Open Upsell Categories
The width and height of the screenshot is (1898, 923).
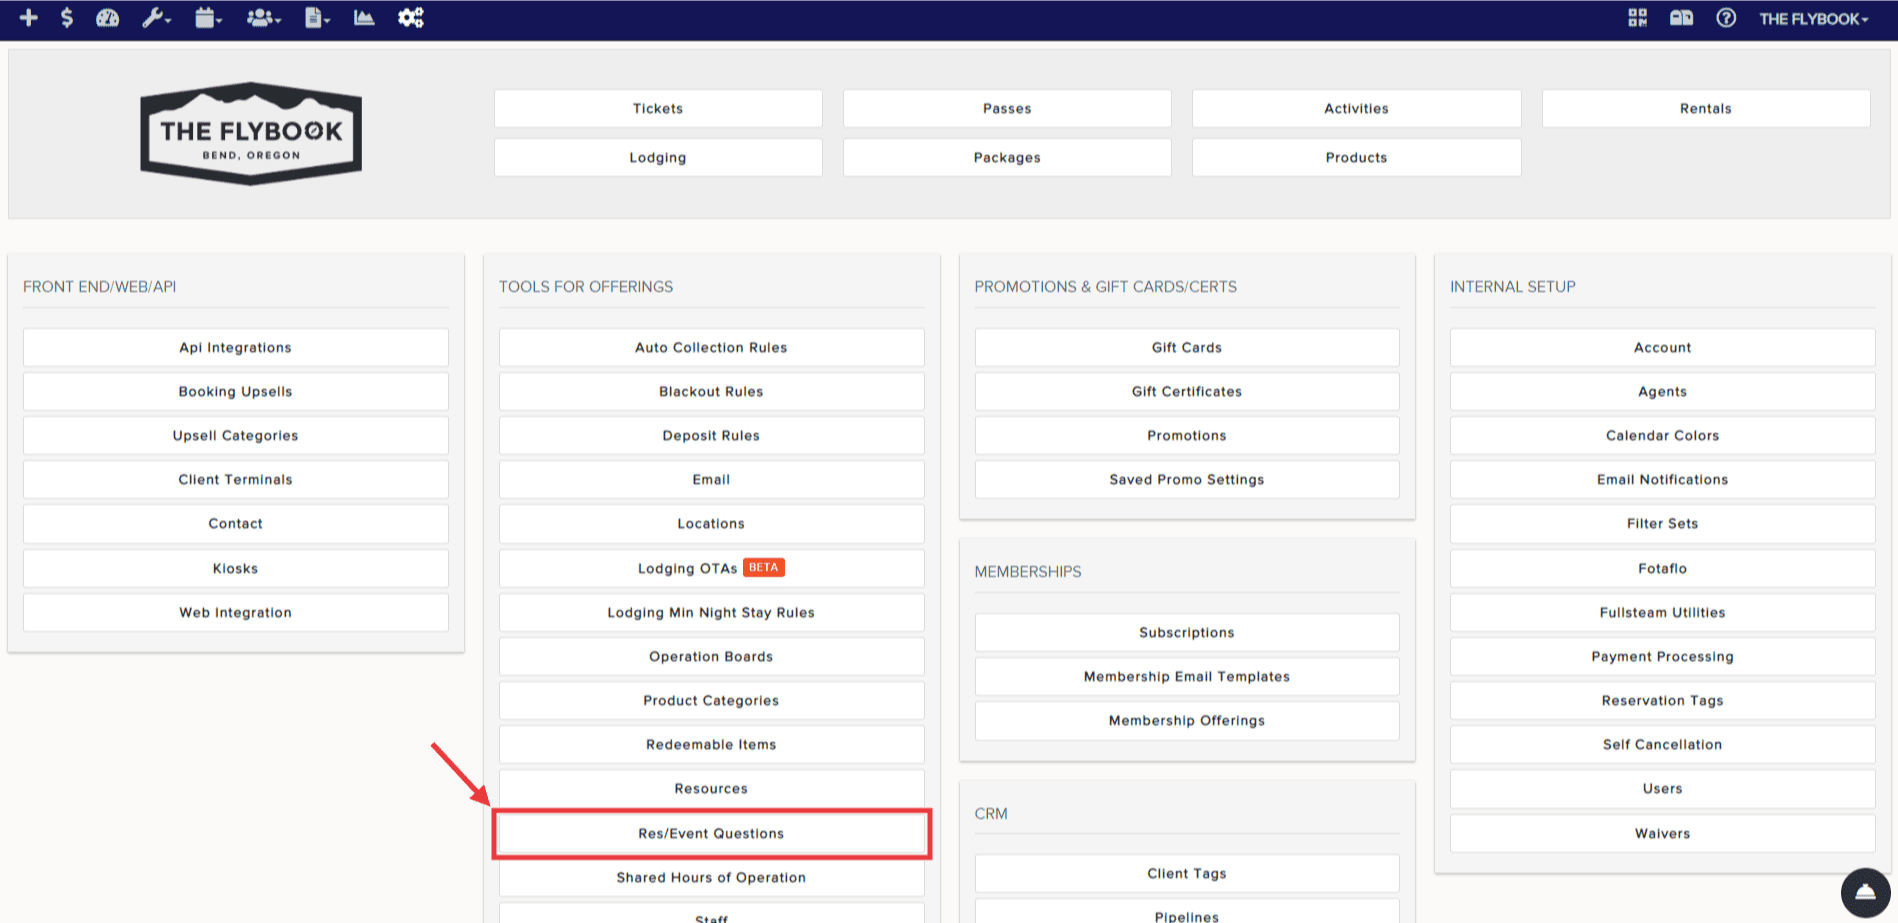236,436
